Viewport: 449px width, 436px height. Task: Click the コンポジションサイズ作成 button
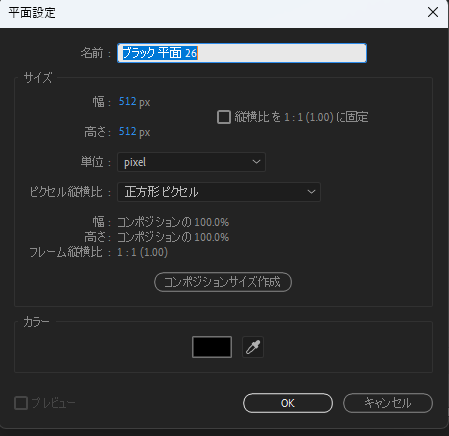[223, 282]
